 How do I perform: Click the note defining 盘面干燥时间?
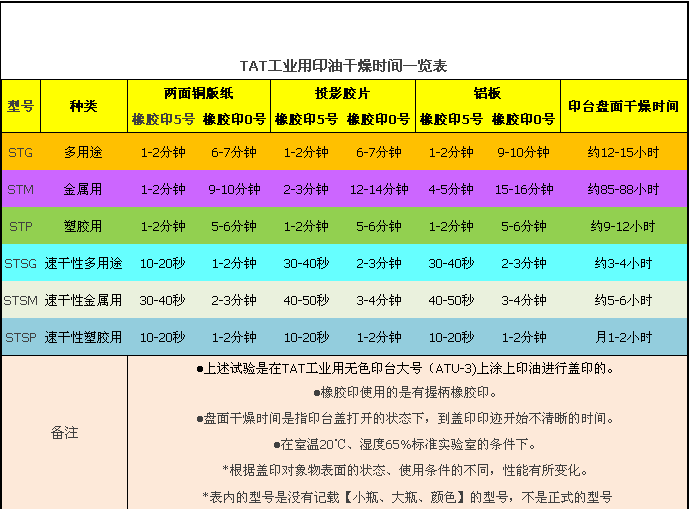405,418
